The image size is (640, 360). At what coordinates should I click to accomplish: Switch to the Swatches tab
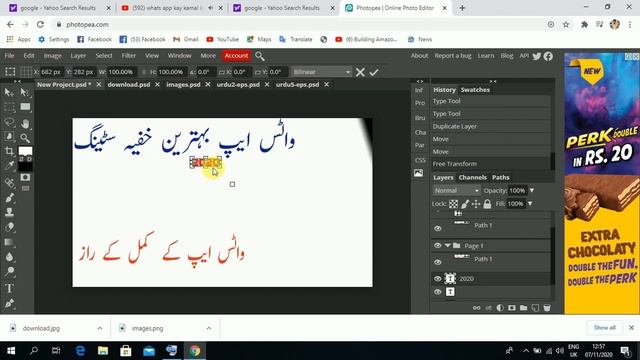pos(475,90)
